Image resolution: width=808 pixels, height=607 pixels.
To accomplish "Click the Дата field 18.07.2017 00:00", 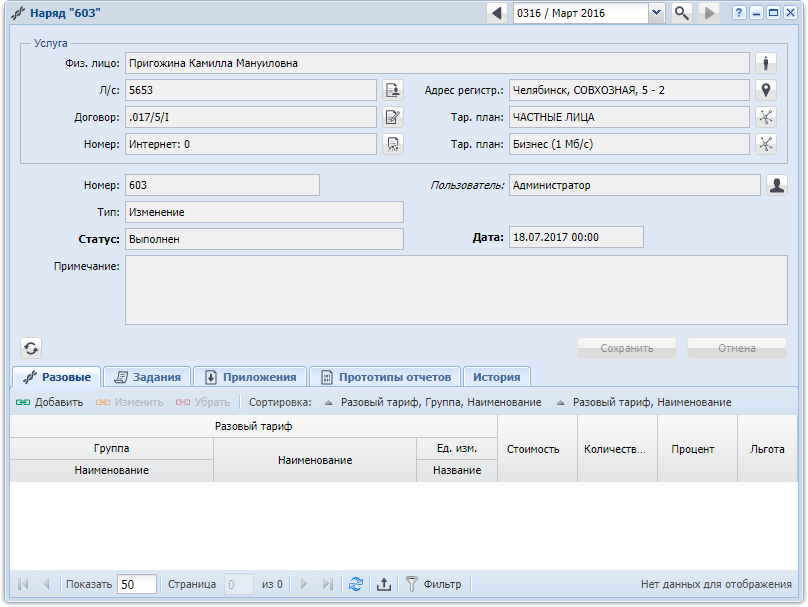I will [x=576, y=237].
